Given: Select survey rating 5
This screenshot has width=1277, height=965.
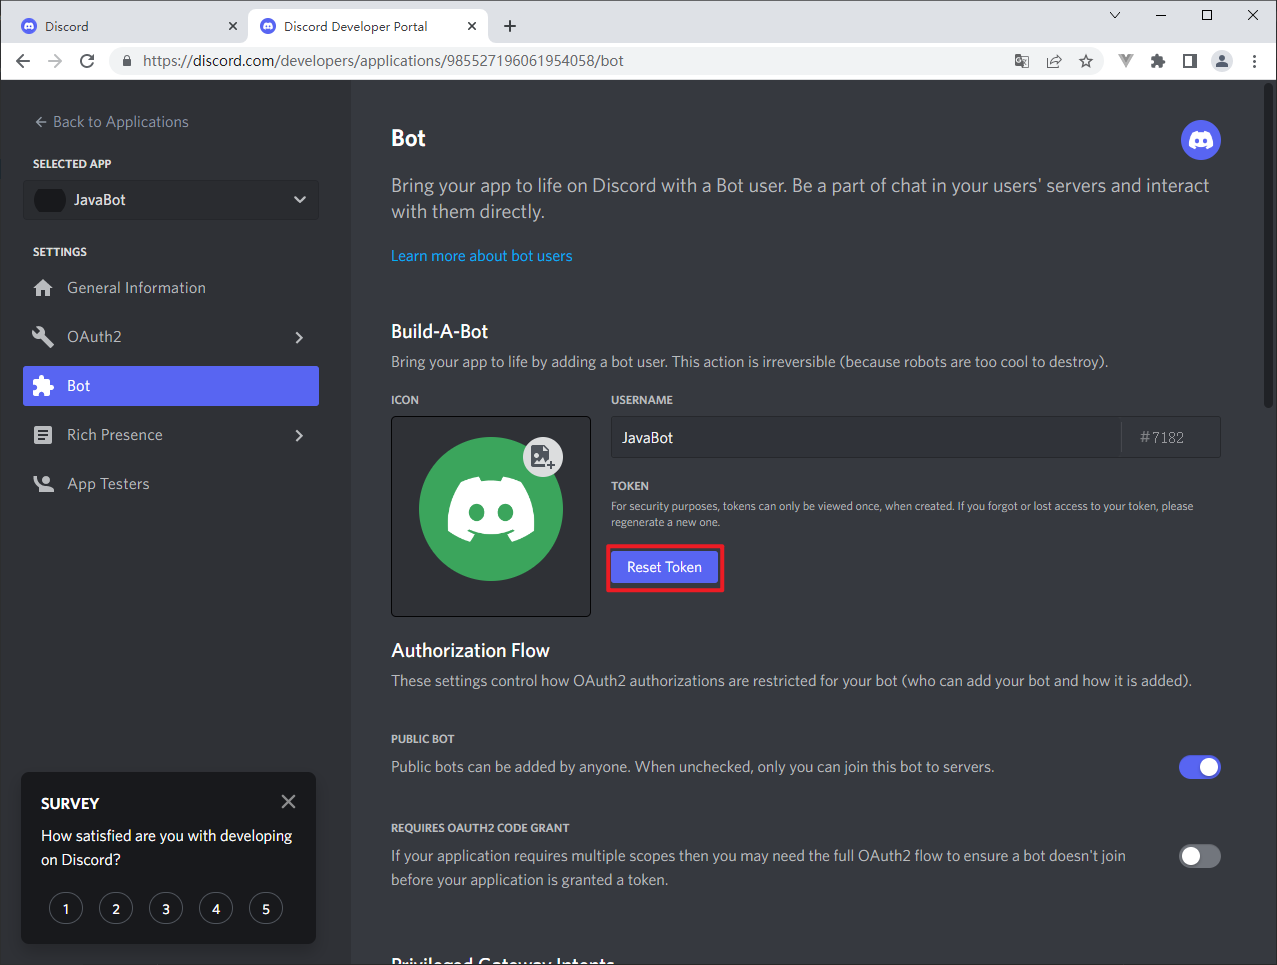Looking at the screenshot, I should (x=266, y=909).
